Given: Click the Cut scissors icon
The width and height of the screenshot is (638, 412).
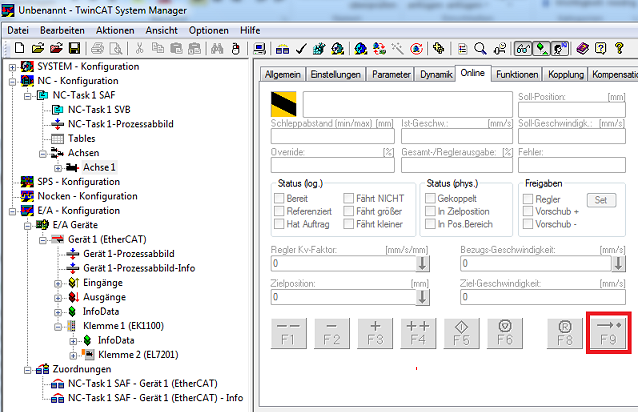Looking at the screenshot, I should tap(139, 49).
